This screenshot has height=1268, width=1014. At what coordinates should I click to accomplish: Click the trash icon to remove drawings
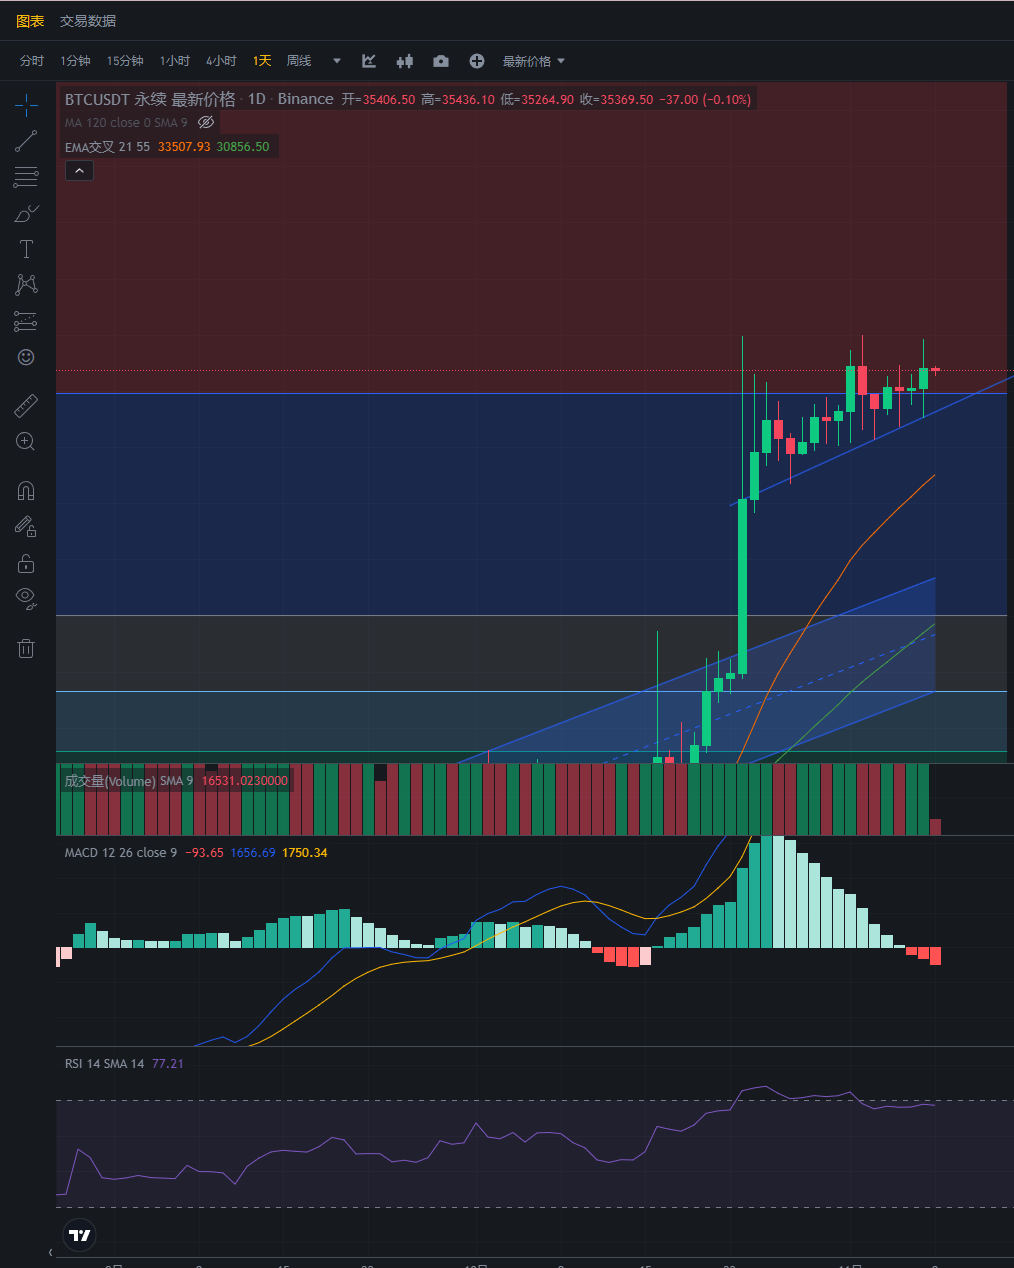click(26, 648)
